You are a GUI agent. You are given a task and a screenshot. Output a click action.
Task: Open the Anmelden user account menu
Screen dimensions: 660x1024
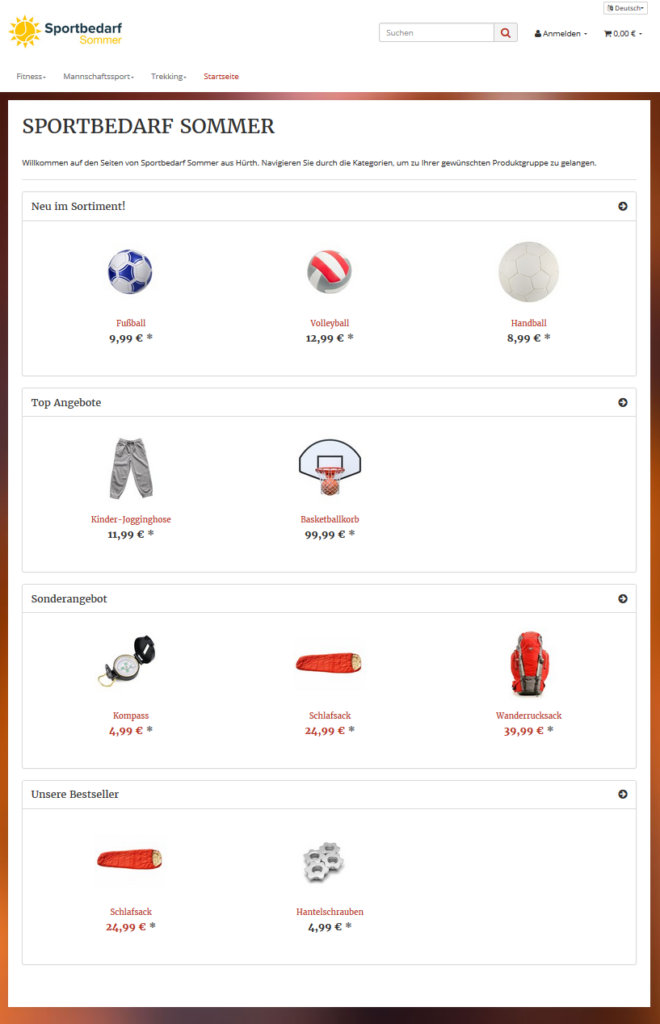click(x=561, y=33)
